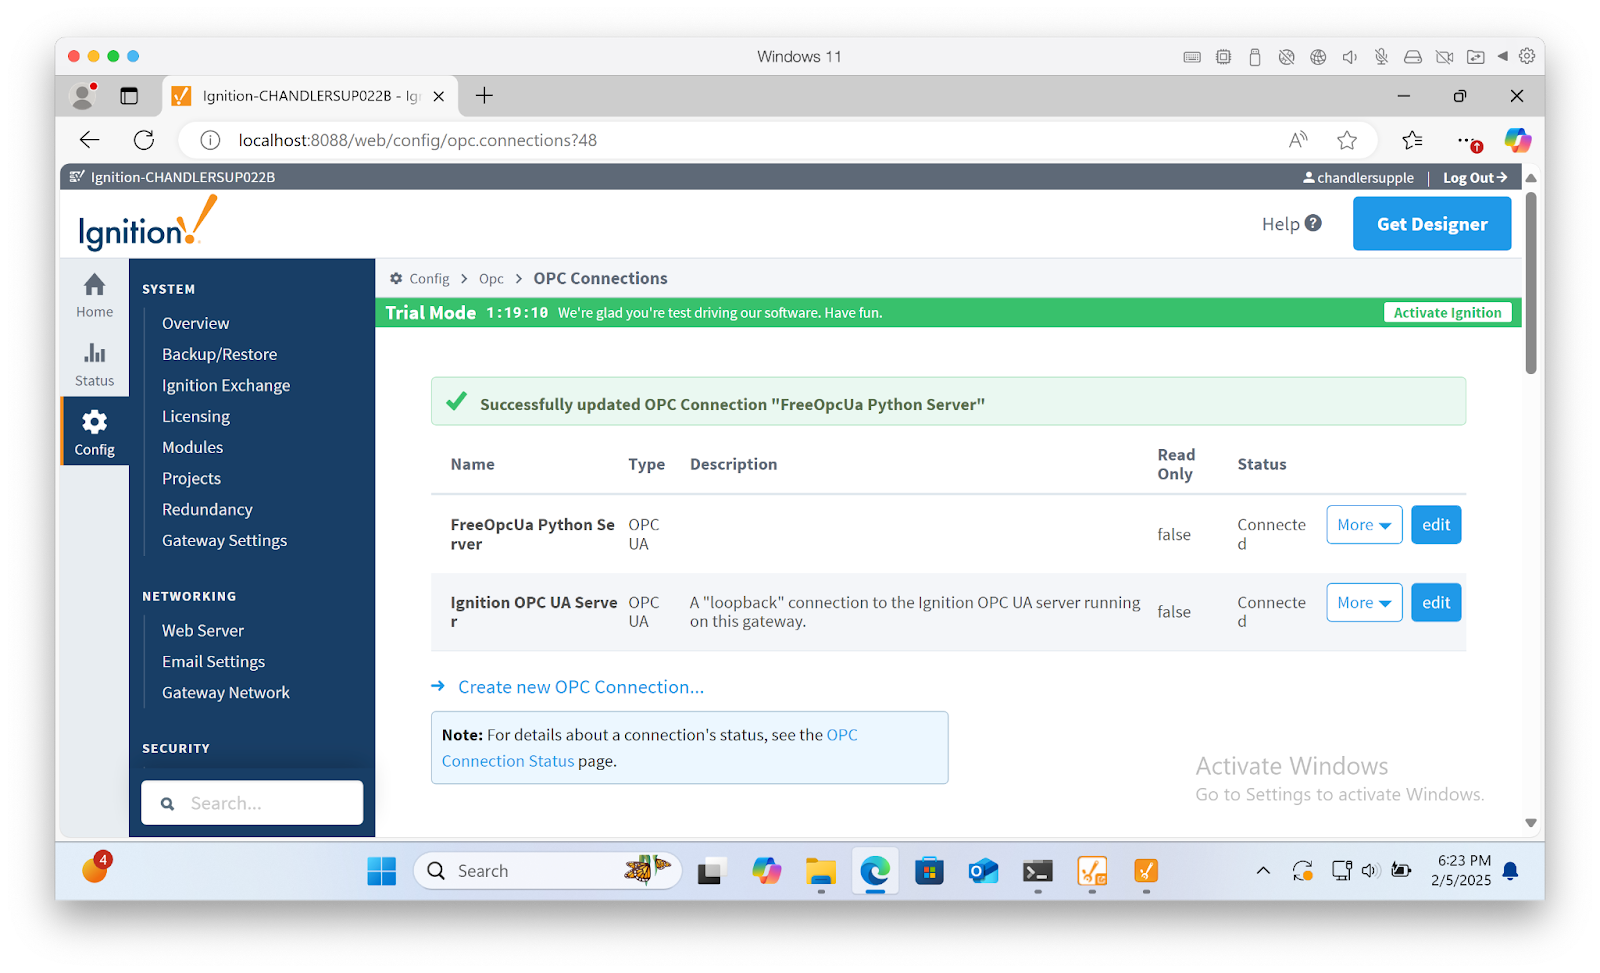
Task: Open Gateway Settings menu item
Action: 224,540
